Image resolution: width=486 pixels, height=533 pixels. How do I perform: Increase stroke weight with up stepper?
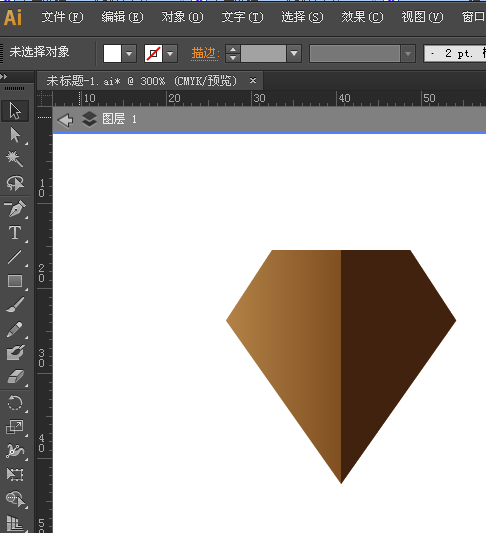click(x=233, y=49)
